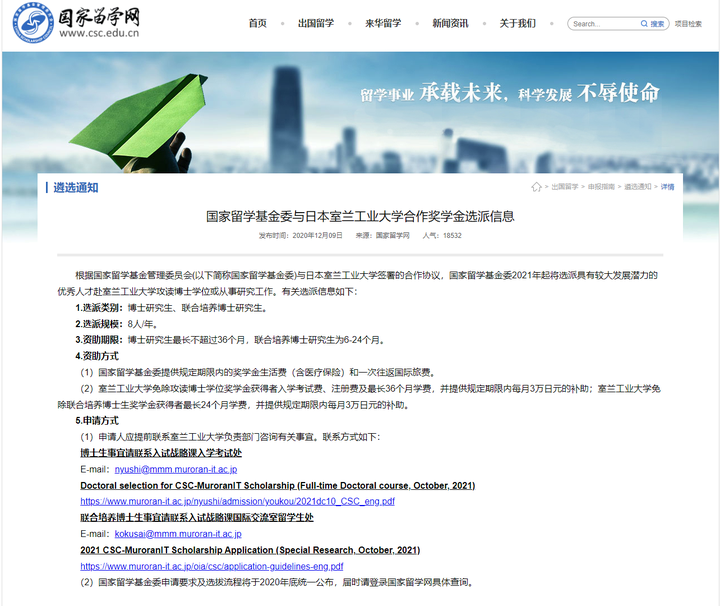Screen dimensions: 720x606
Task: Click the 国家留学网 site title text
Action: pyautogui.click(x=99, y=17)
